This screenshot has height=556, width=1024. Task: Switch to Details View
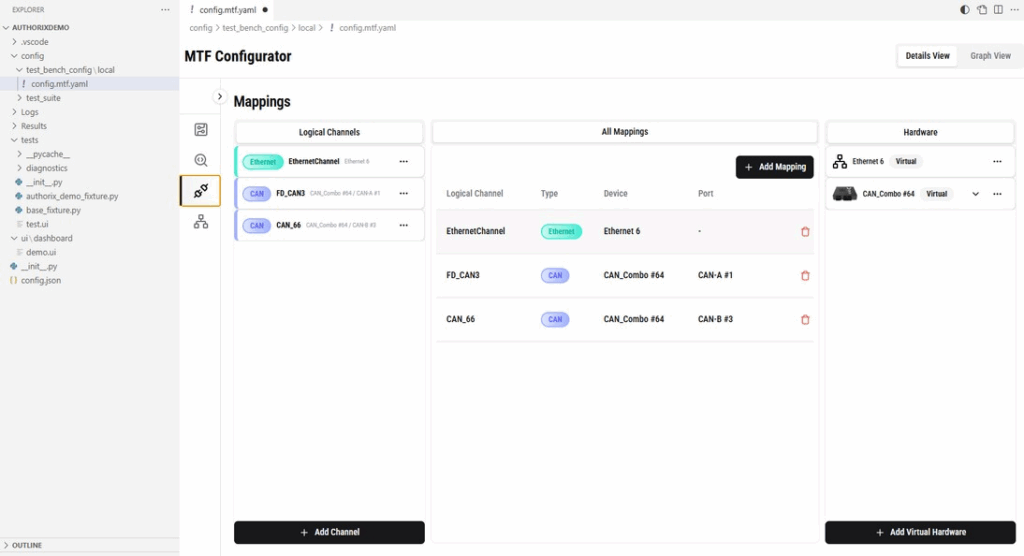[927, 56]
